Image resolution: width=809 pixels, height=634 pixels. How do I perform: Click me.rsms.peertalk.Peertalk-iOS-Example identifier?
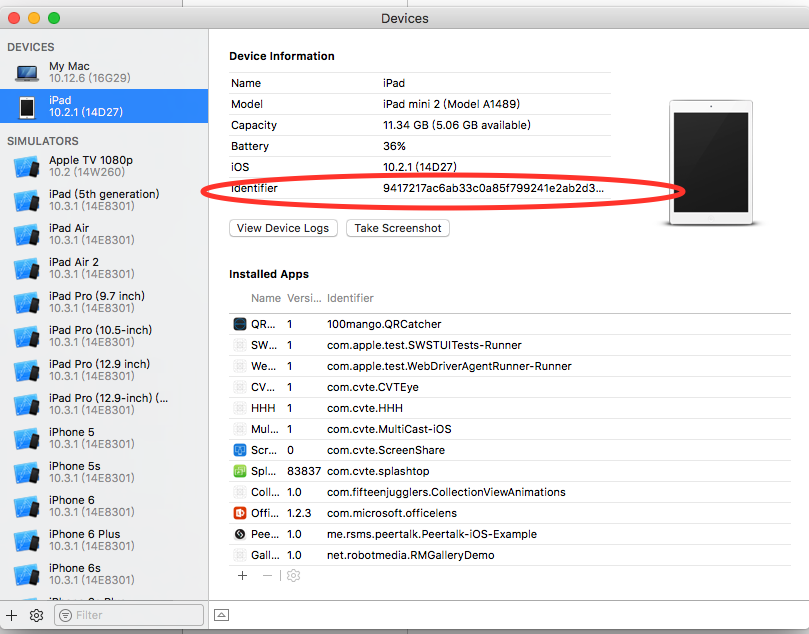click(432, 534)
